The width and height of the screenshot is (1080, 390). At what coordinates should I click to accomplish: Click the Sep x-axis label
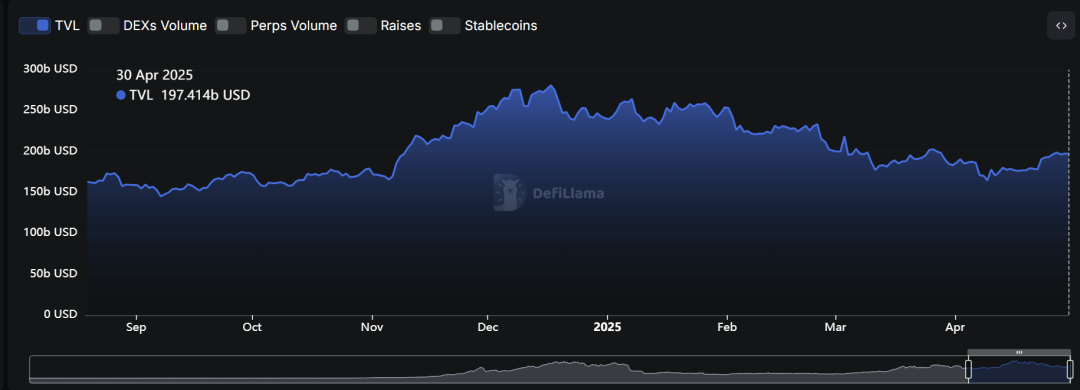[x=136, y=327]
